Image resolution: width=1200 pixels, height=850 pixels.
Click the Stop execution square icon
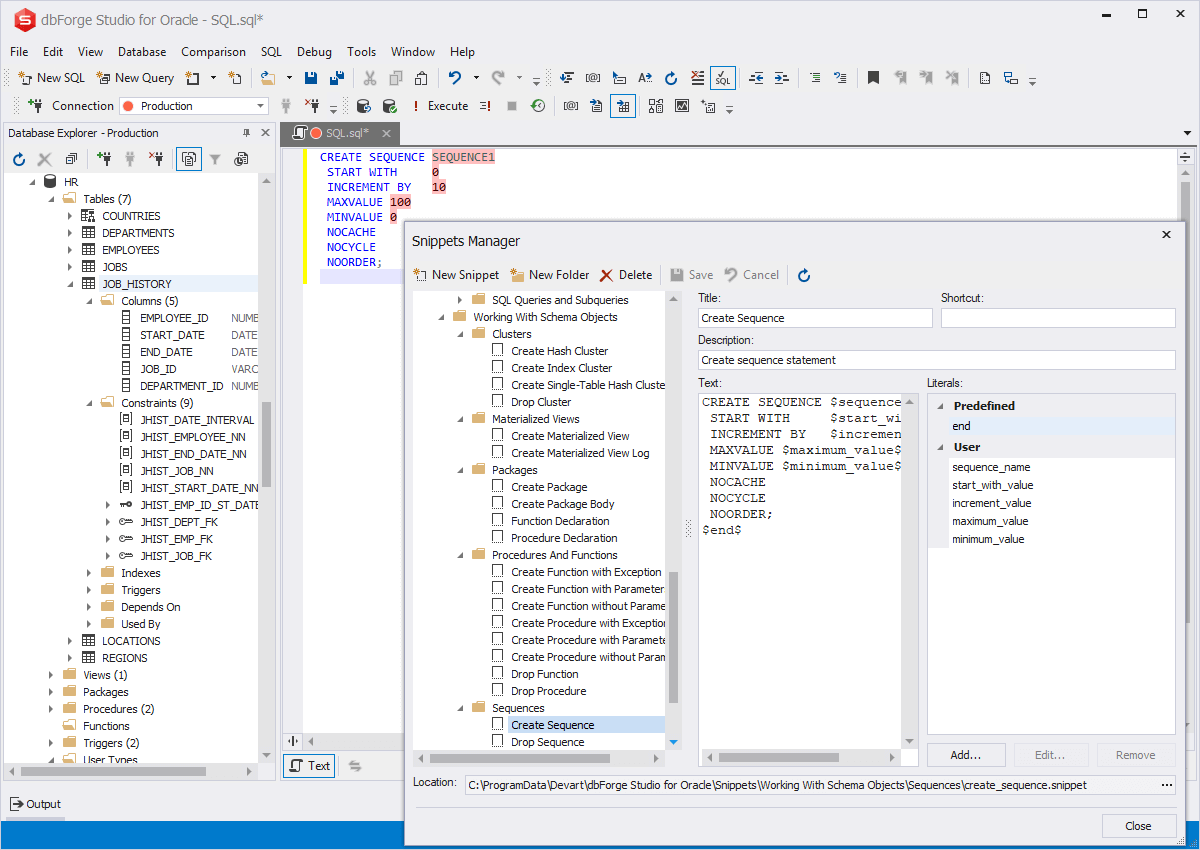[x=512, y=106]
